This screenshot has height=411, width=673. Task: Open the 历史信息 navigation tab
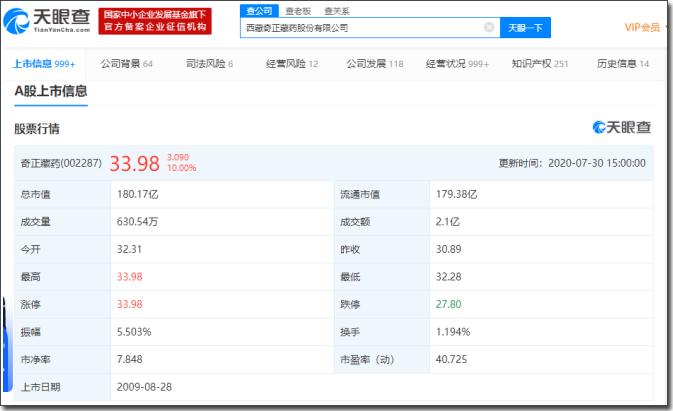point(623,64)
